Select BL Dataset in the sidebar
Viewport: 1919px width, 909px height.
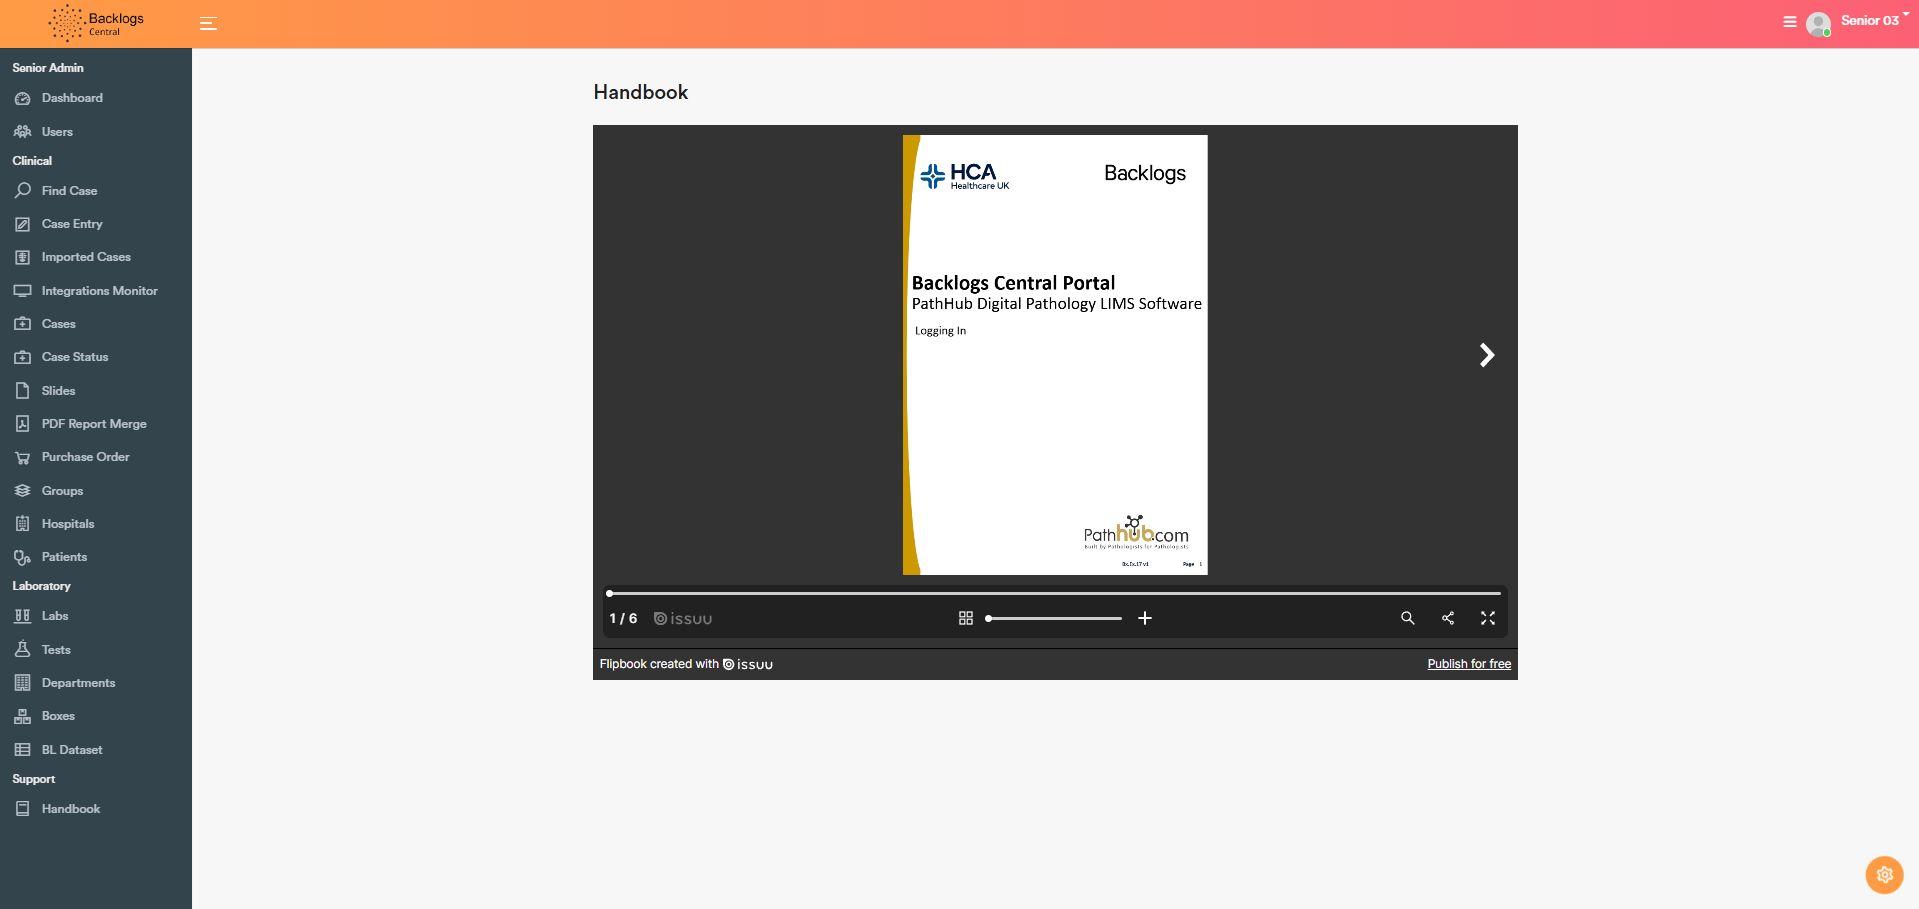pos(72,750)
